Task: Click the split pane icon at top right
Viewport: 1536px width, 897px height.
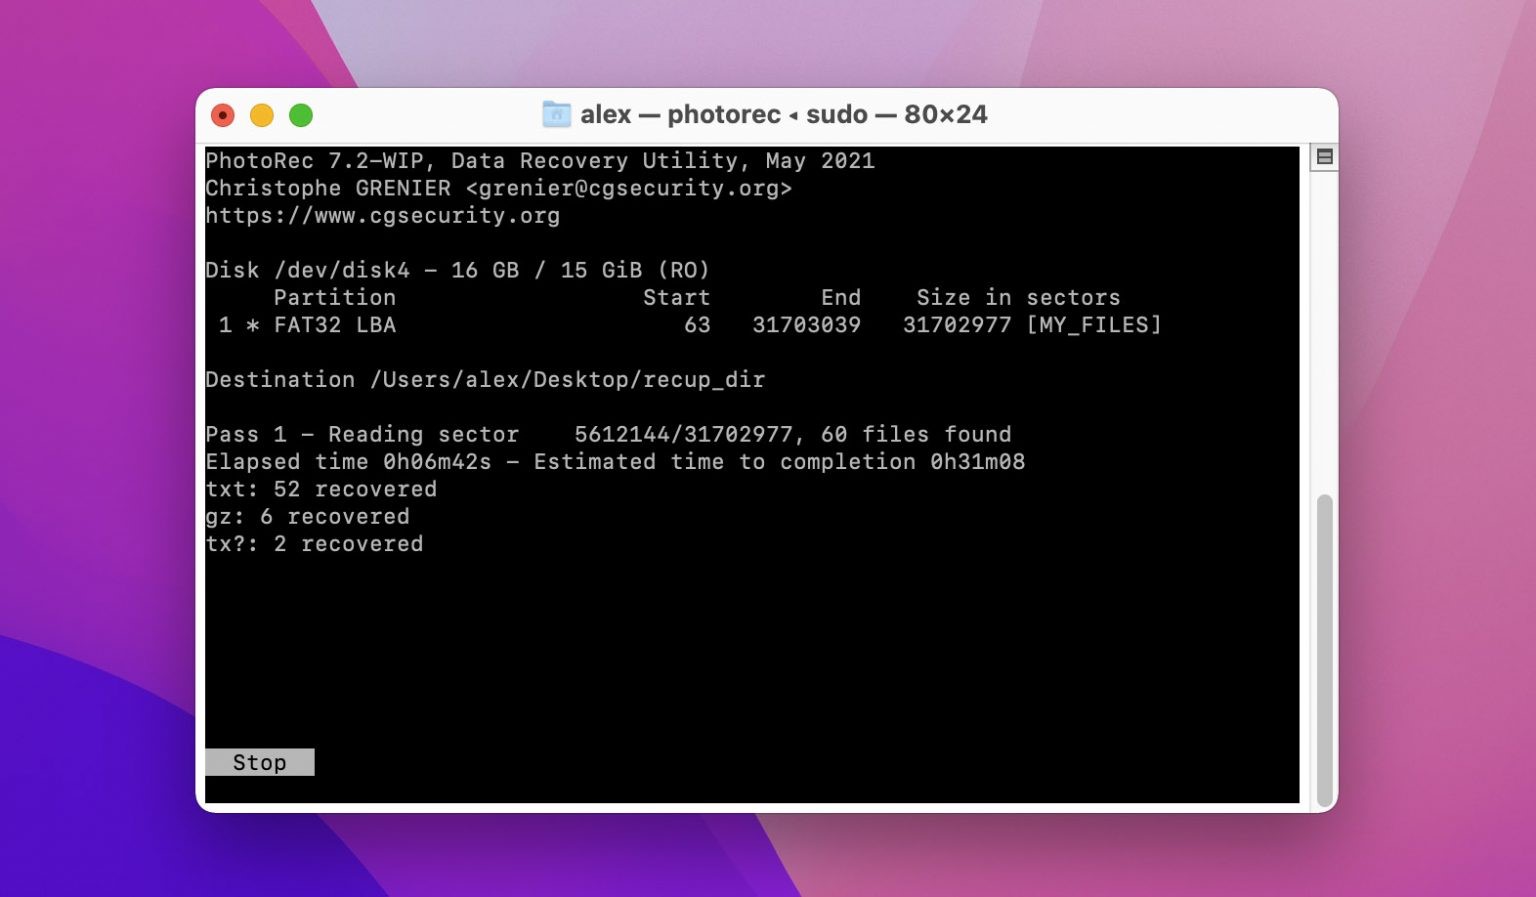Action: 1324,157
